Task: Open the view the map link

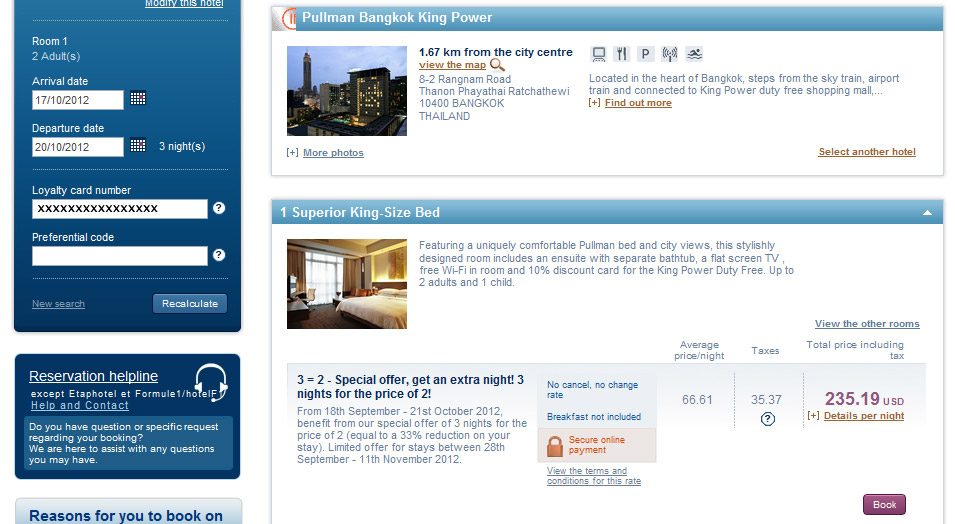Action: coord(452,65)
